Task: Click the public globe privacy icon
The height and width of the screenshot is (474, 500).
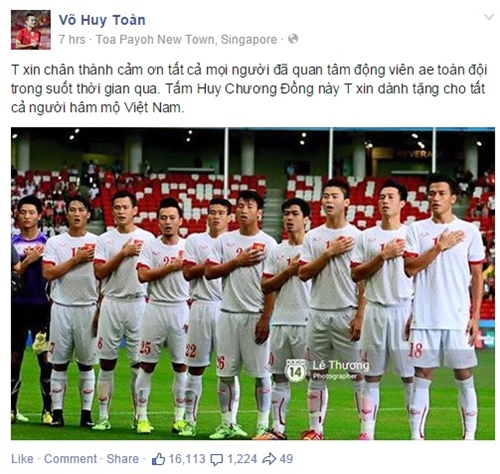Action: tap(293, 39)
